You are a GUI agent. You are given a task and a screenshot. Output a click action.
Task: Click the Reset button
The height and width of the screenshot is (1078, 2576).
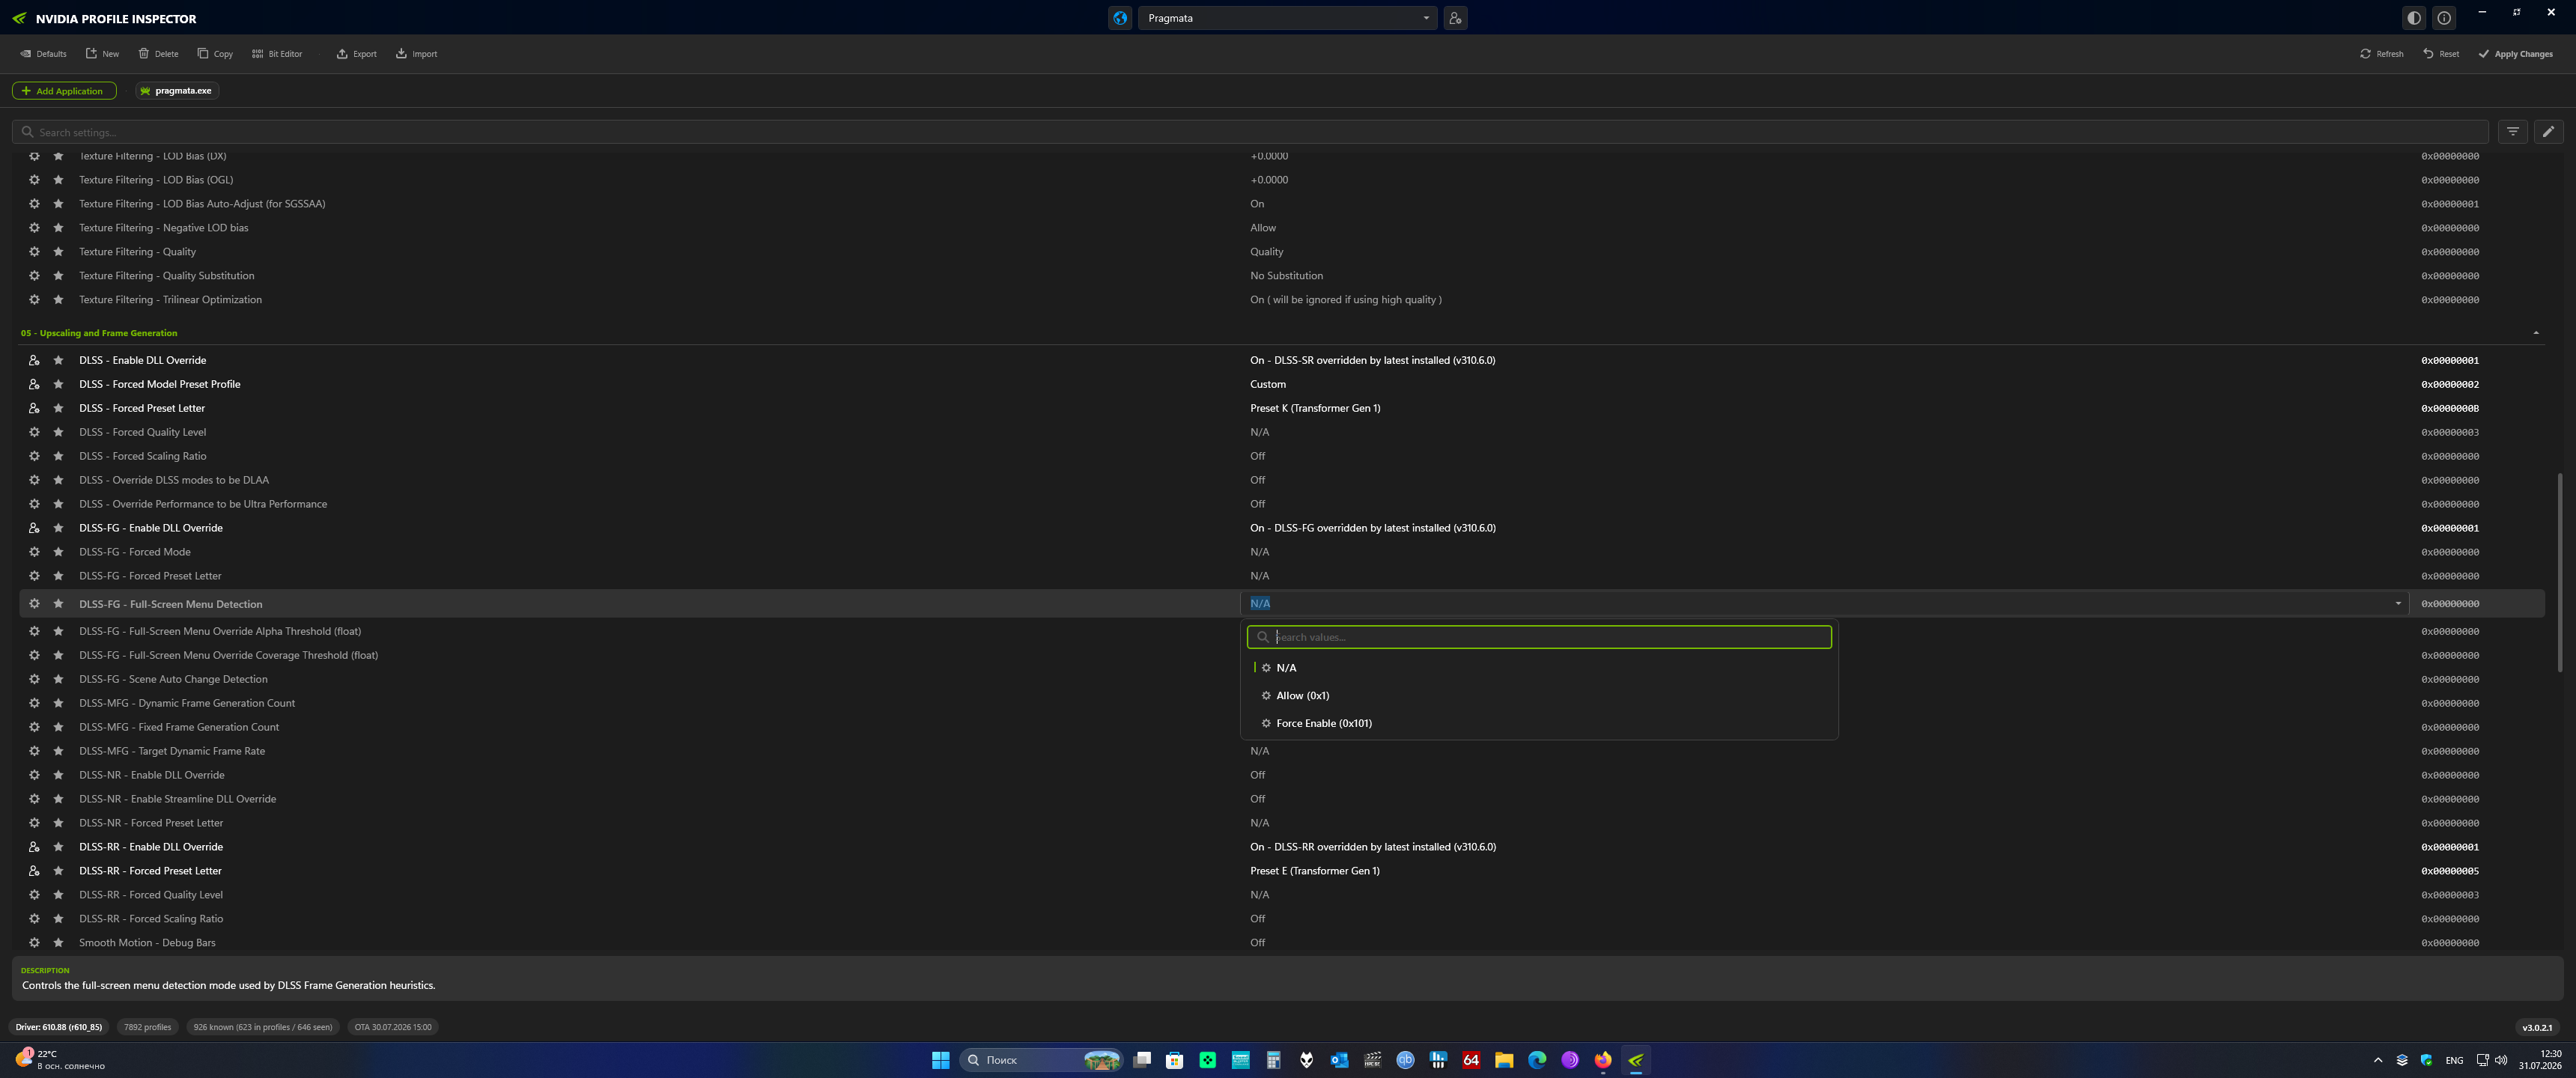pos(2440,54)
